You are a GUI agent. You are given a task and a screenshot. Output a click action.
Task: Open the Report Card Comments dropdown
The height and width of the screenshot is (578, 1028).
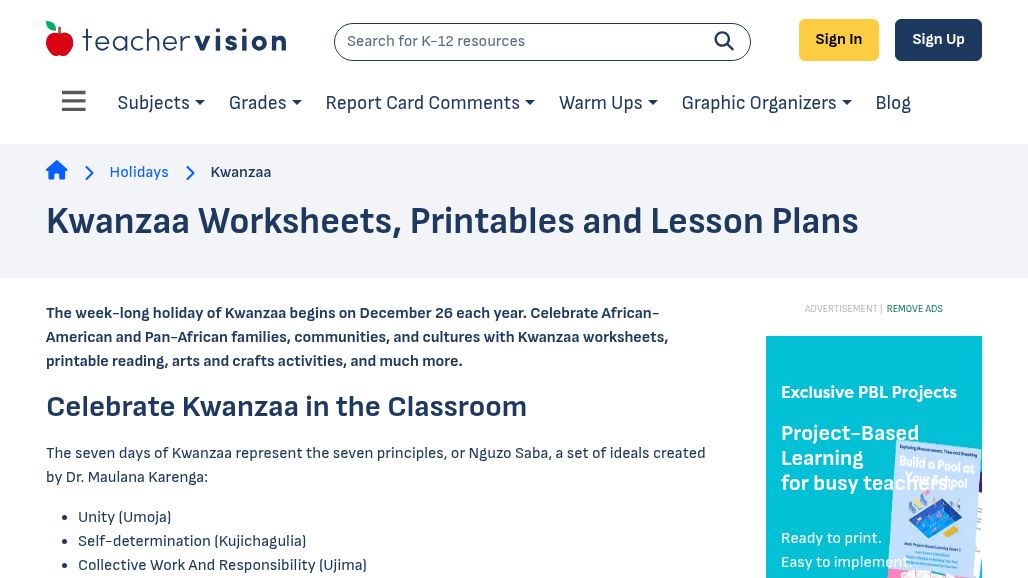(430, 103)
